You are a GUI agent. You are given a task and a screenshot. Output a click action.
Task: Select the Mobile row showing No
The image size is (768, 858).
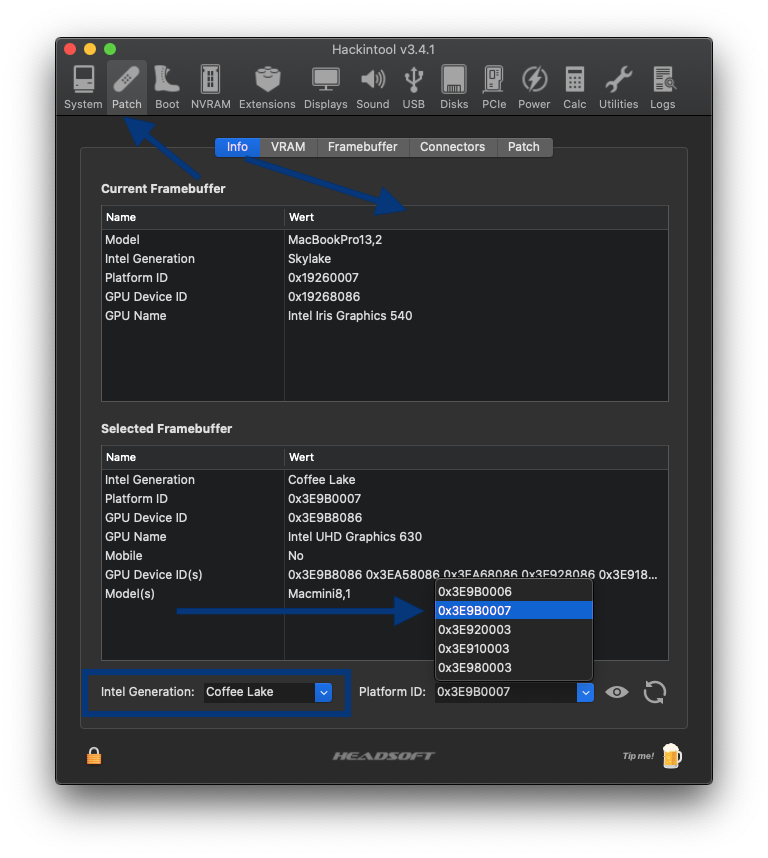tap(385, 556)
